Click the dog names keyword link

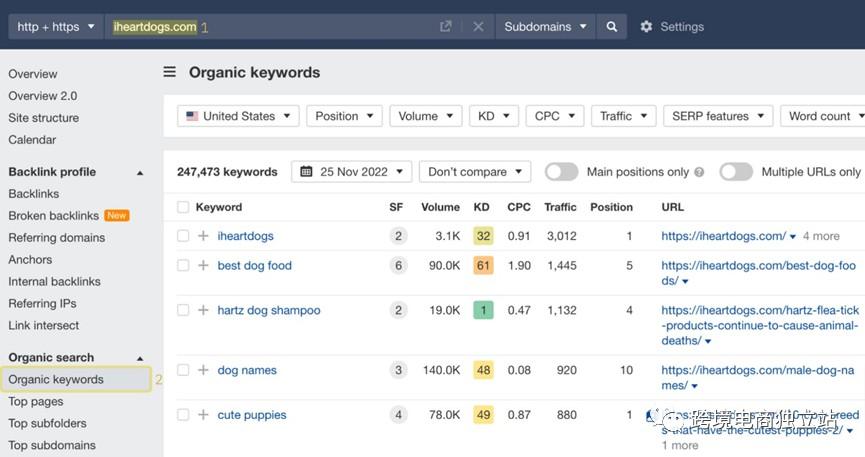coord(247,370)
